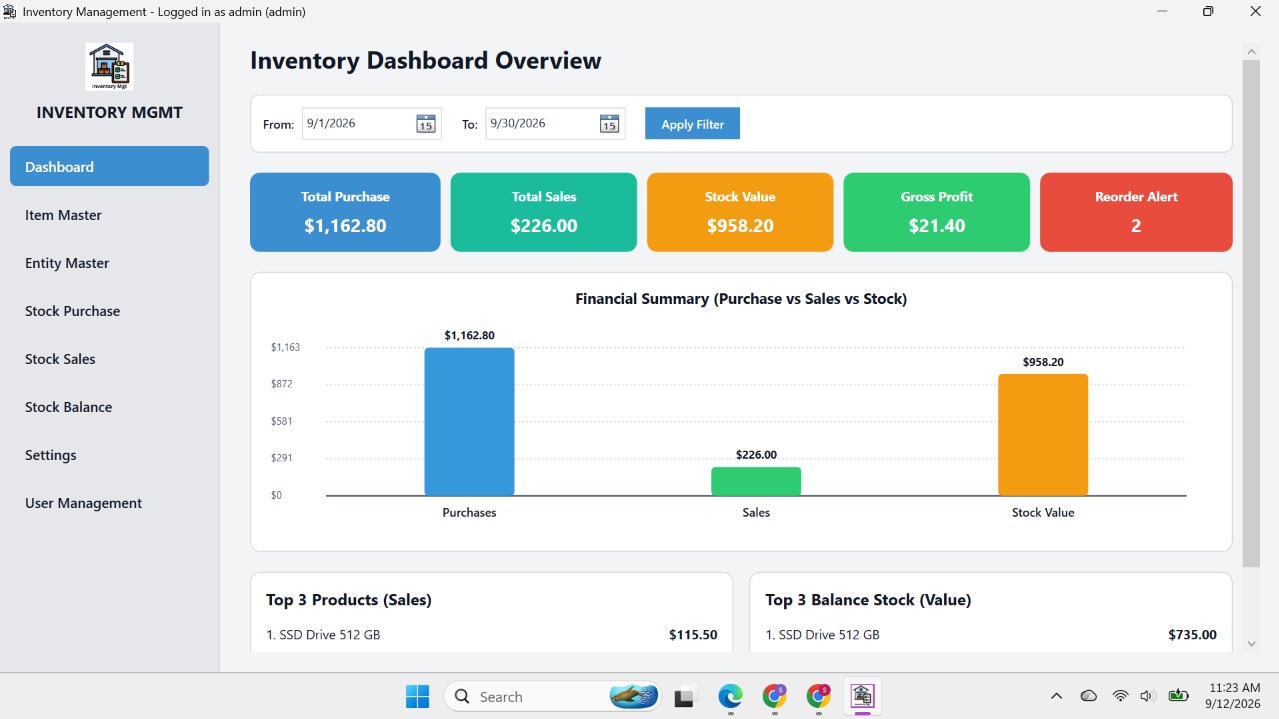The image size is (1279, 719).
Task: Open Stock Balance page
Action: [109, 407]
